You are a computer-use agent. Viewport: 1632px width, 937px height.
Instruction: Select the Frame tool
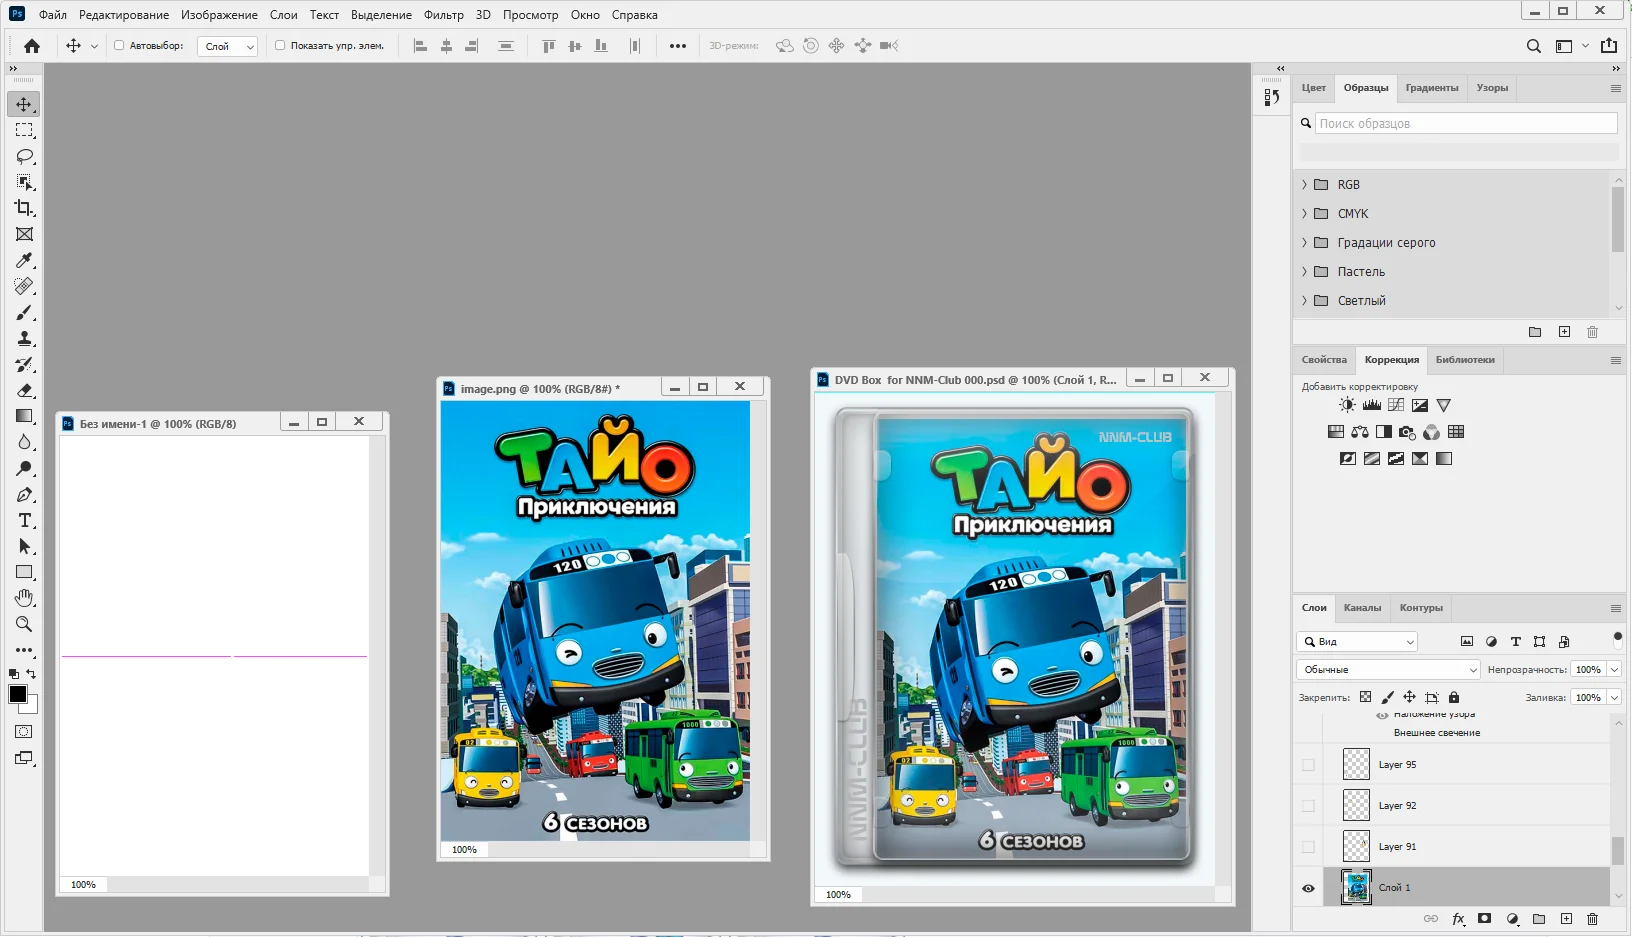point(24,234)
